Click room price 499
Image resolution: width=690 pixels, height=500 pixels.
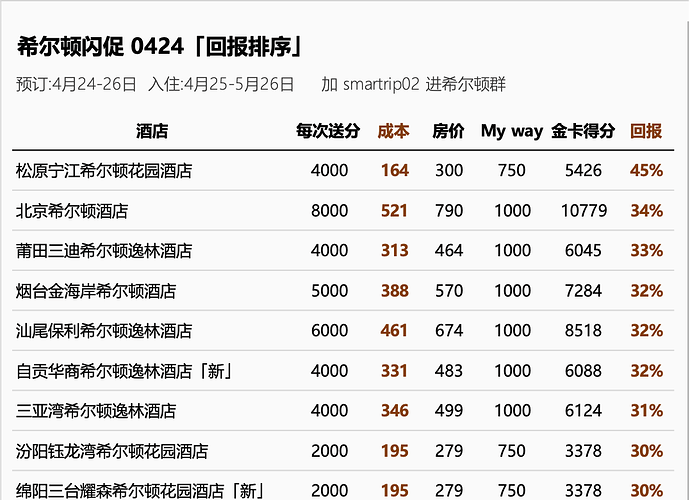[449, 411]
